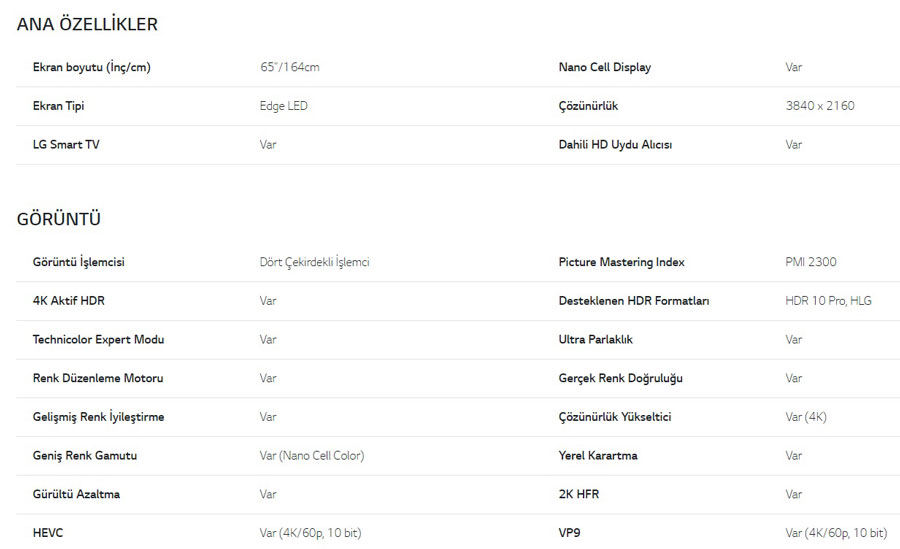
Task: Select the Nano Cell Display label
Action: pyautogui.click(x=605, y=67)
